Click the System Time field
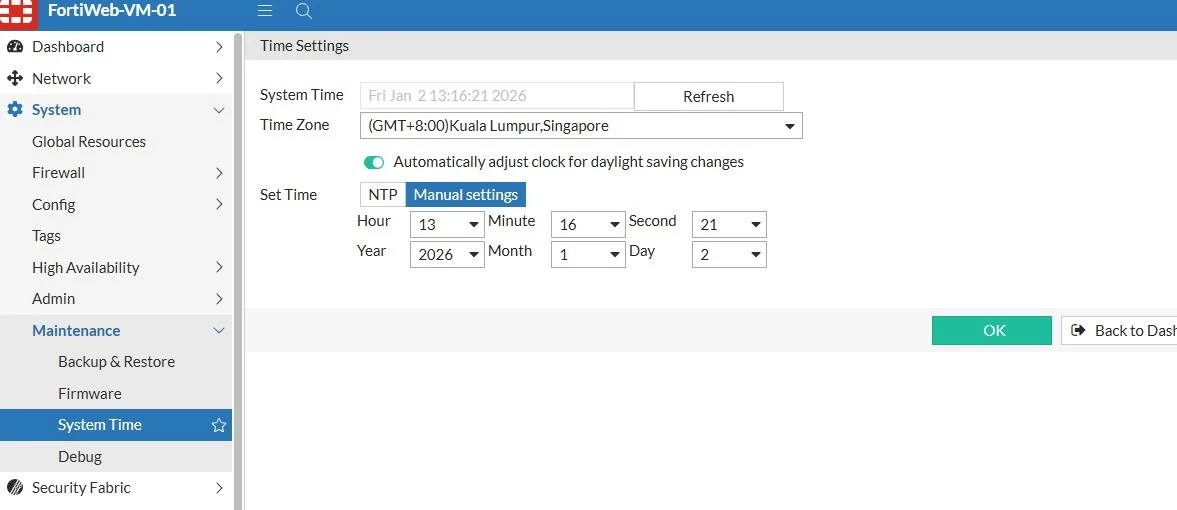This screenshot has height=510, width=1177. 497,96
